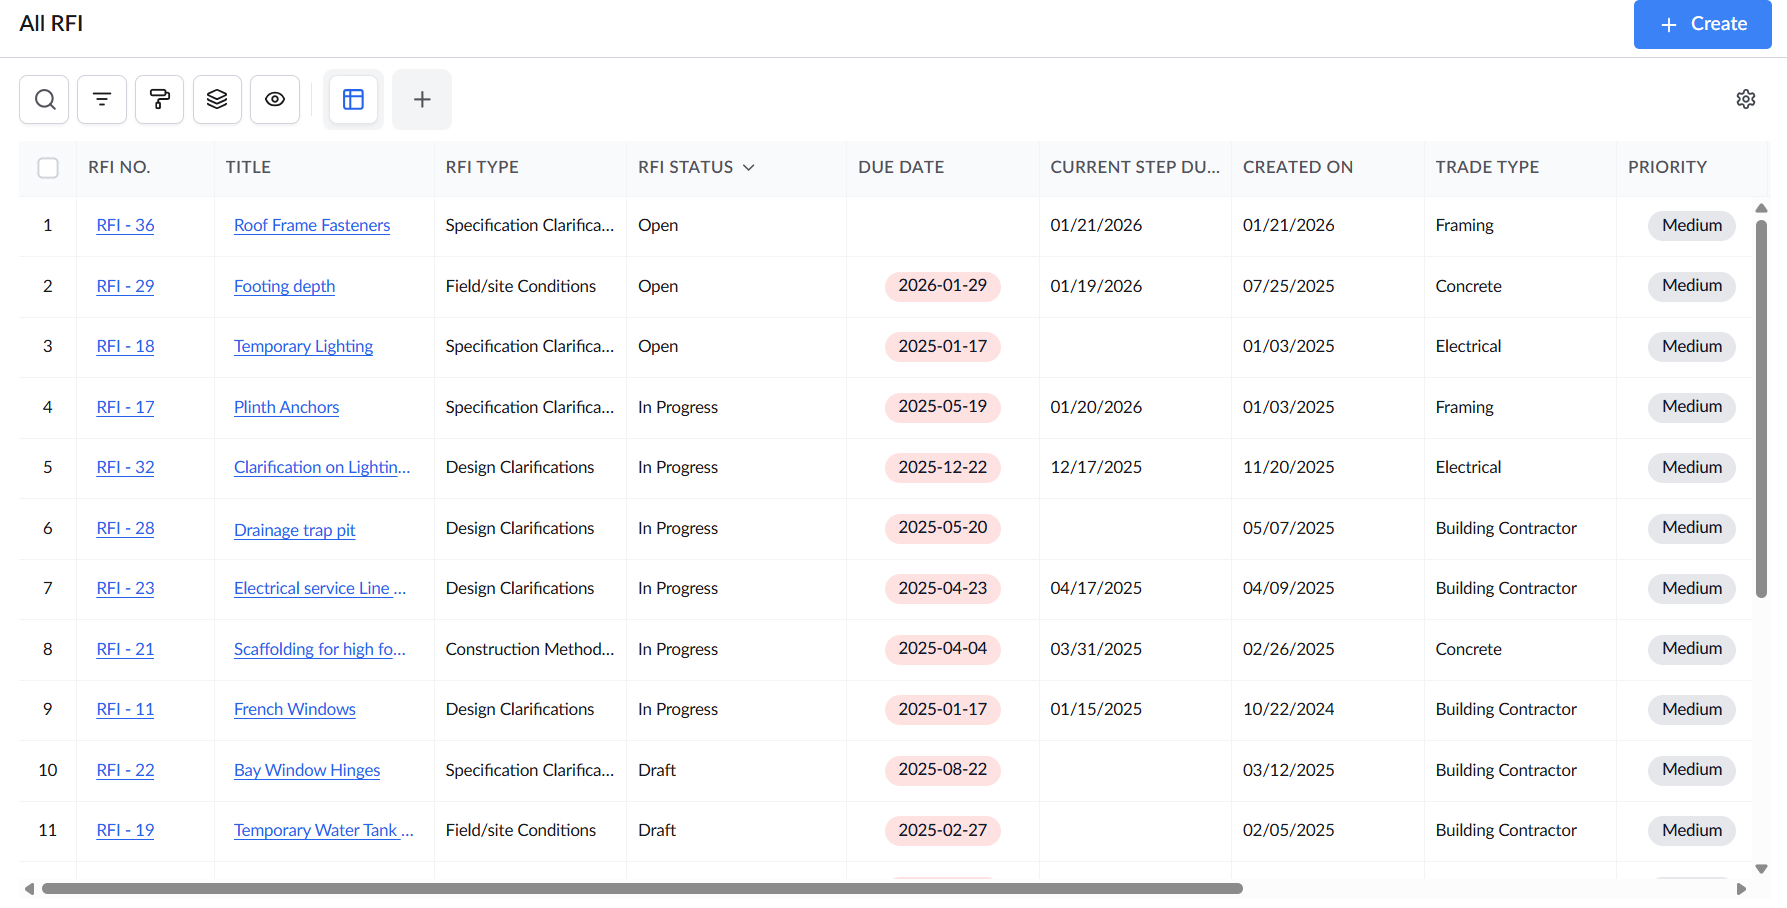Click the vertical scrollbar thumb
The height and width of the screenshot is (908, 1787).
[x=1761, y=409]
